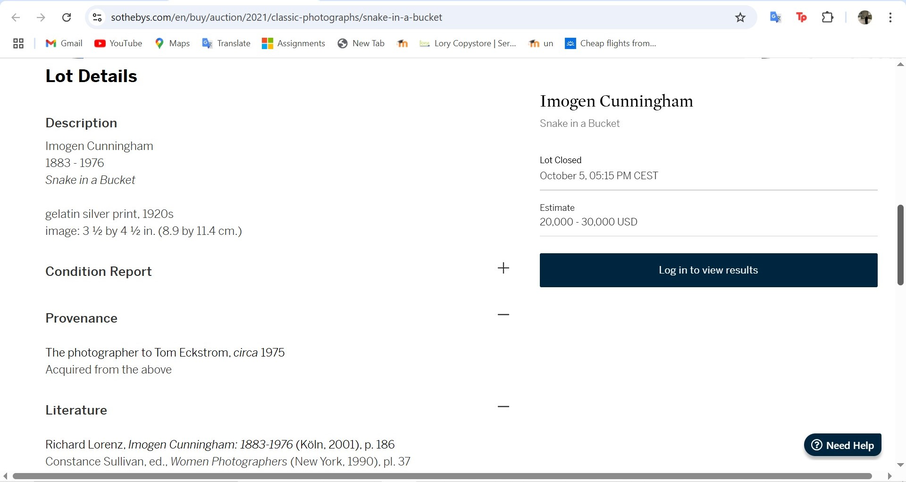Bookmark this page with the star icon

pos(740,17)
